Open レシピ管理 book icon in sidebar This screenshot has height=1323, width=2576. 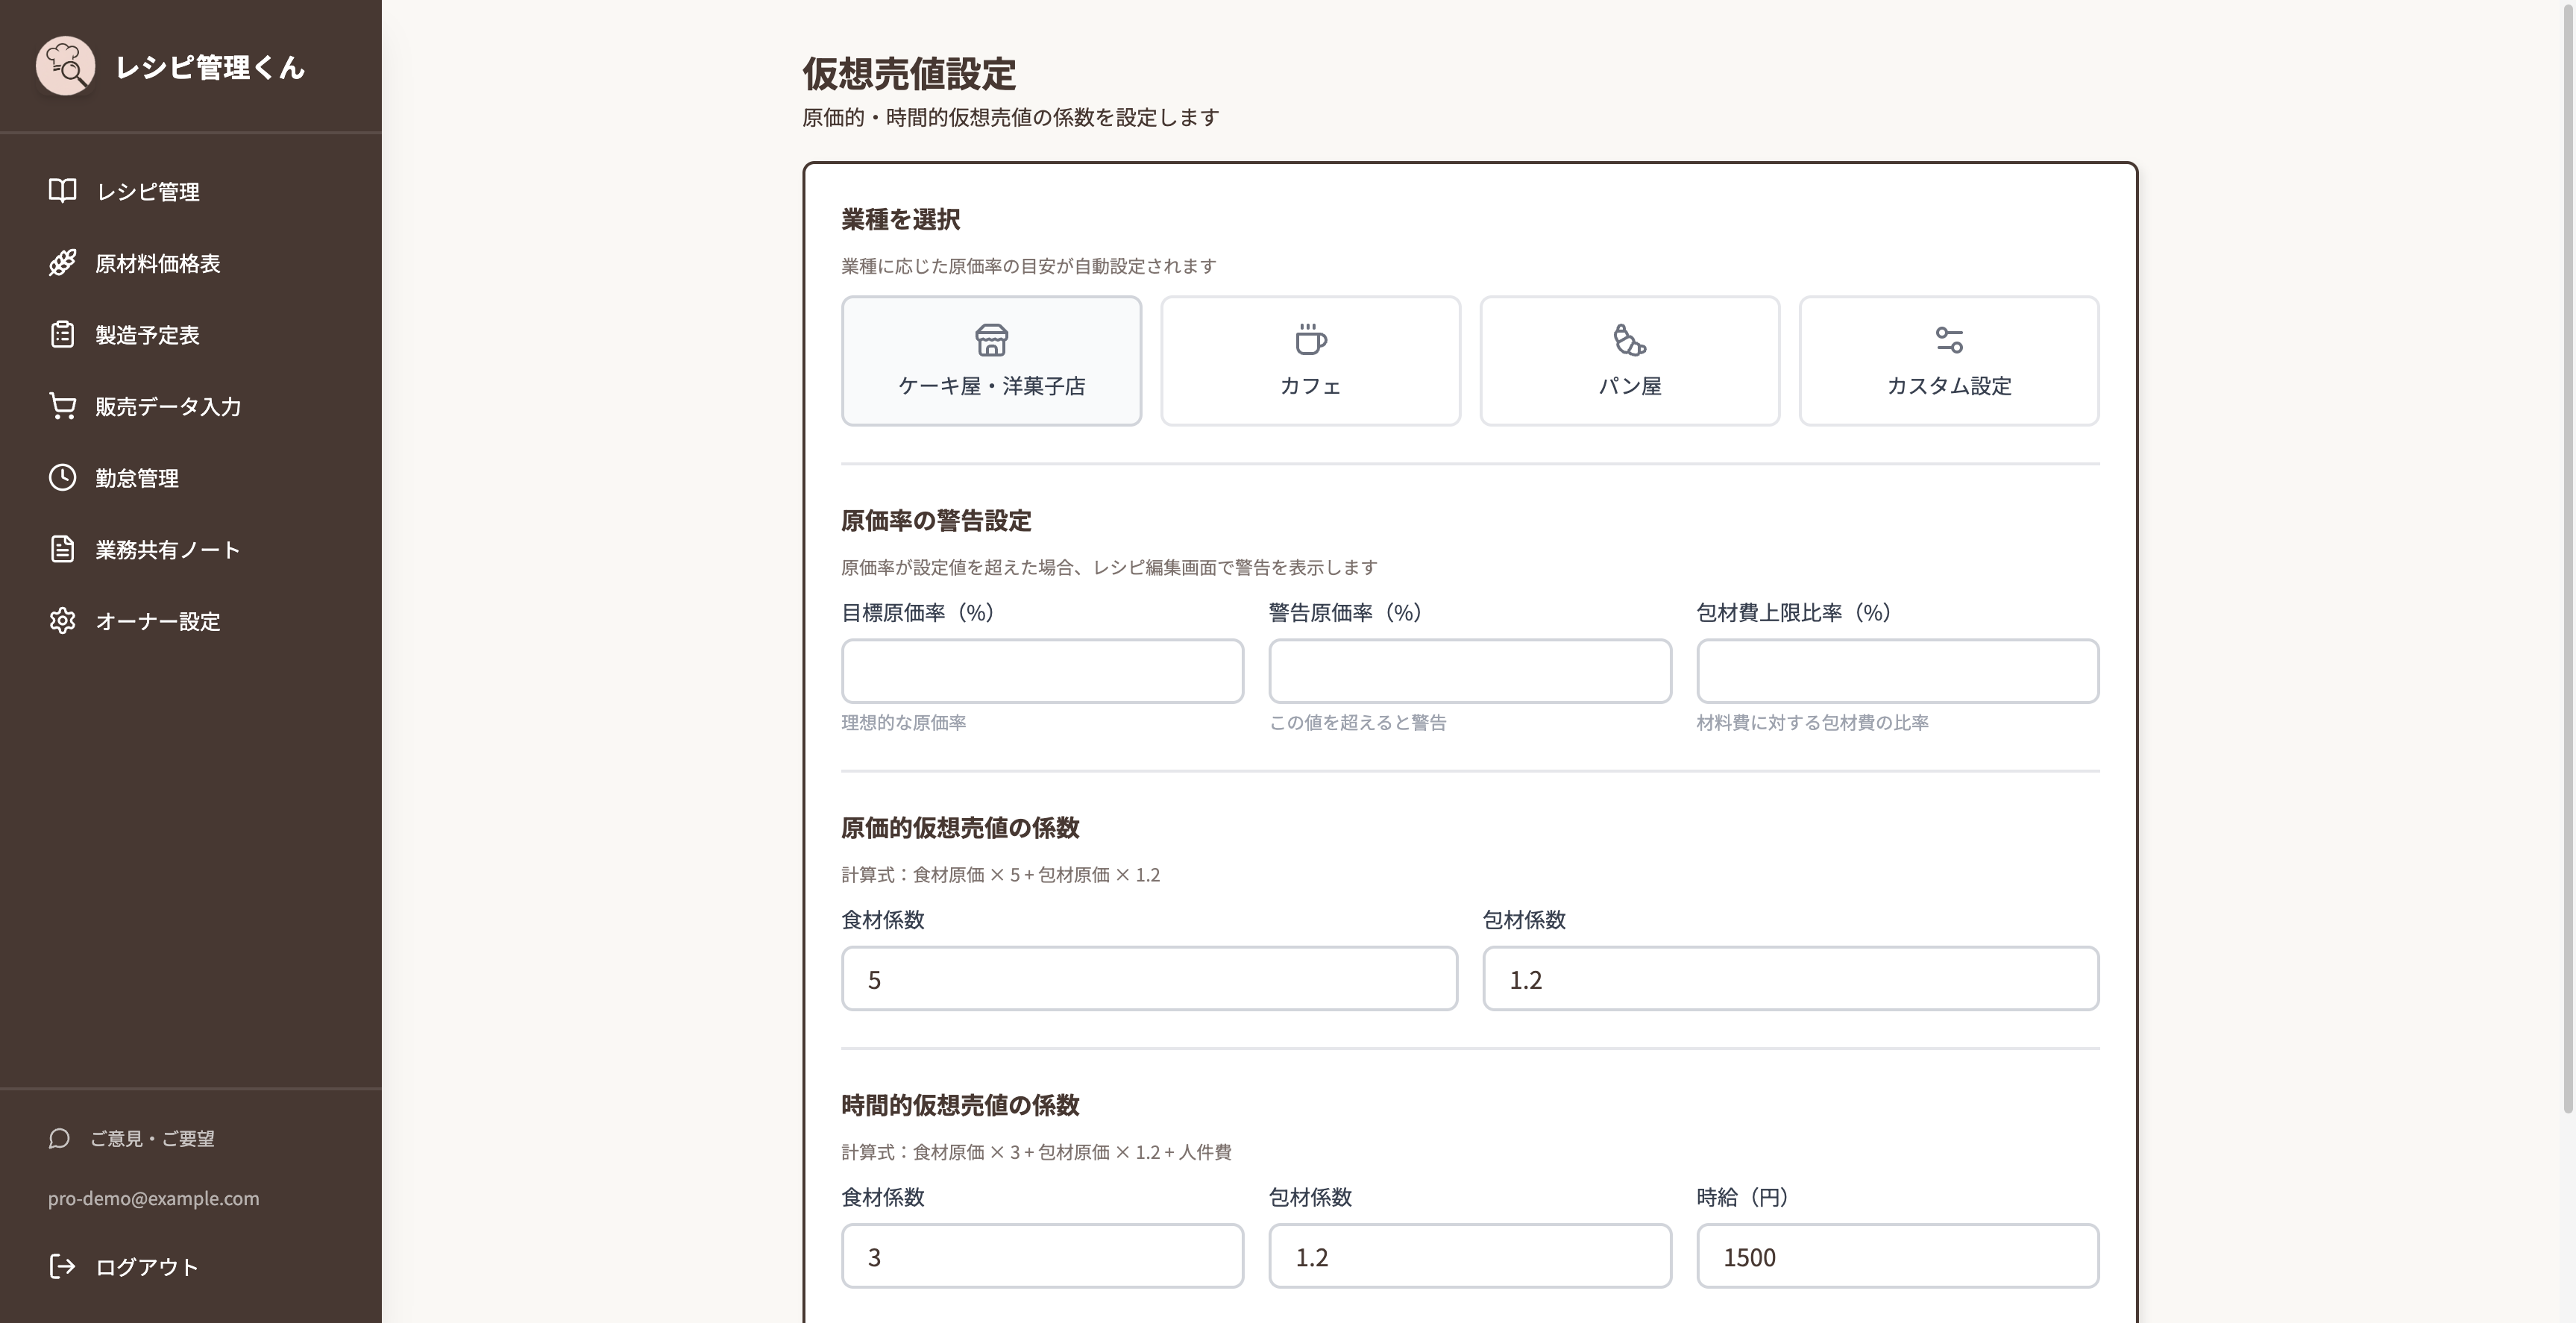click(62, 191)
